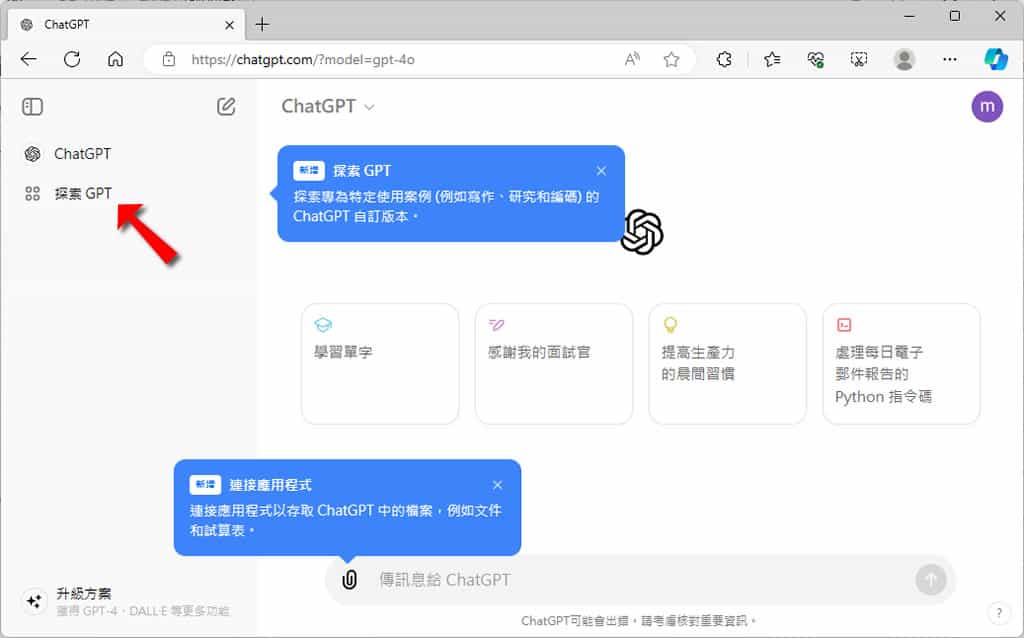
Task: Dismiss the 探索 GPT tooltip with its X
Action: tap(601, 170)
